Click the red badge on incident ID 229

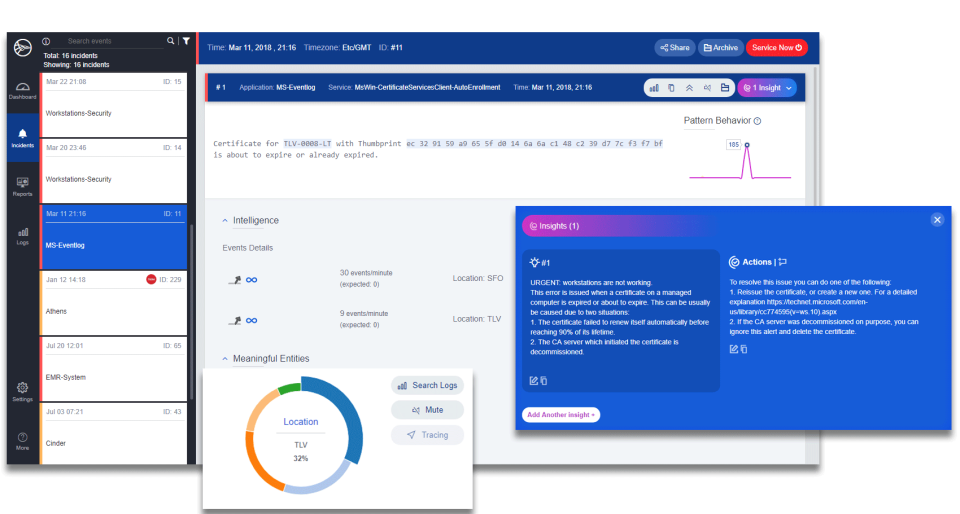(x=151, y=279)
